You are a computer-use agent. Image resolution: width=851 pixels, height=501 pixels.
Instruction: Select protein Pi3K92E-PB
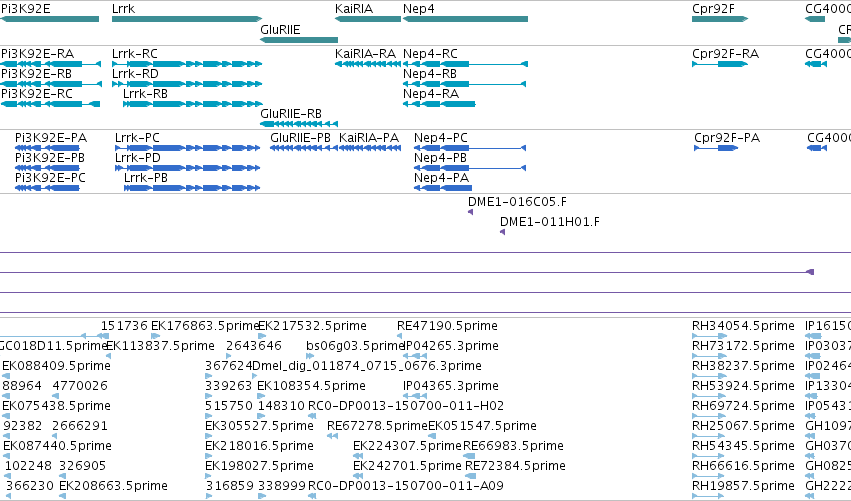(x=47, y=168)
